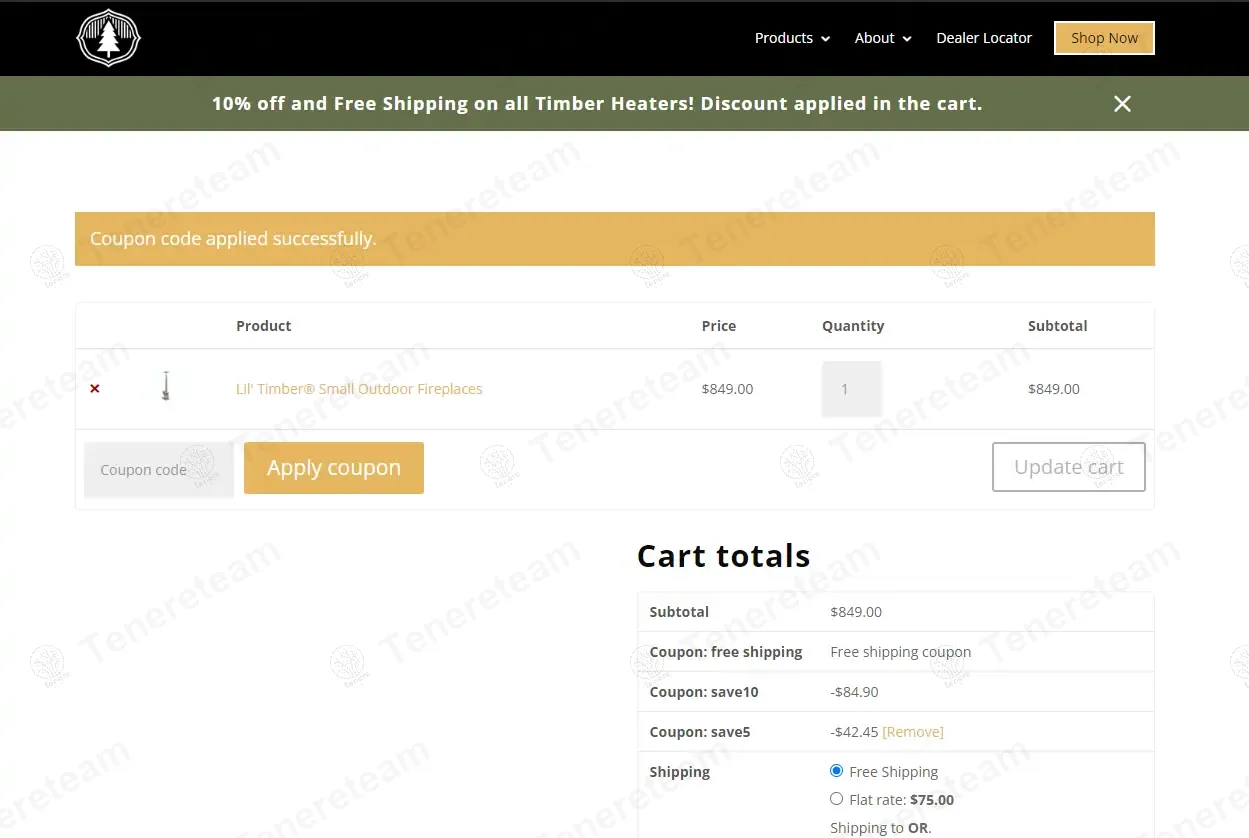Image resolution: width=1249 pixels, height=838 pixels.
Task: Expand the Products dropdown menu
Action: point(792,38)
